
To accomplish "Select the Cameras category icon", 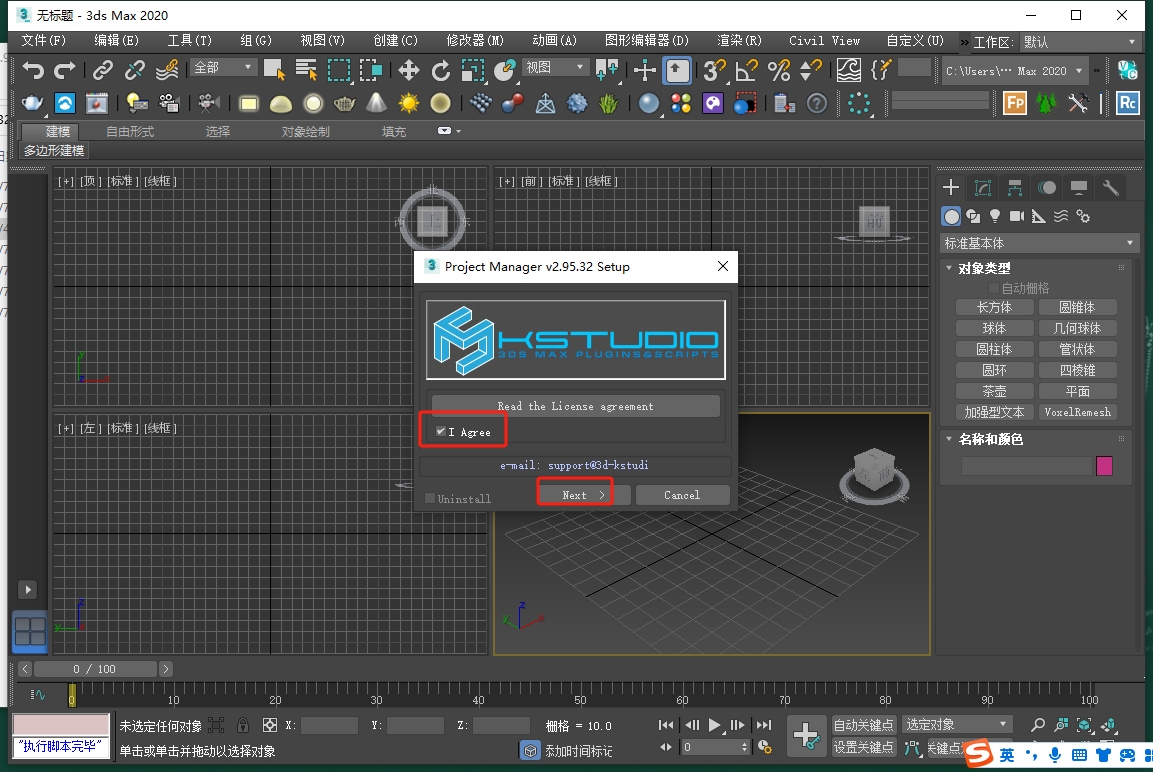I will point(1017,216).
